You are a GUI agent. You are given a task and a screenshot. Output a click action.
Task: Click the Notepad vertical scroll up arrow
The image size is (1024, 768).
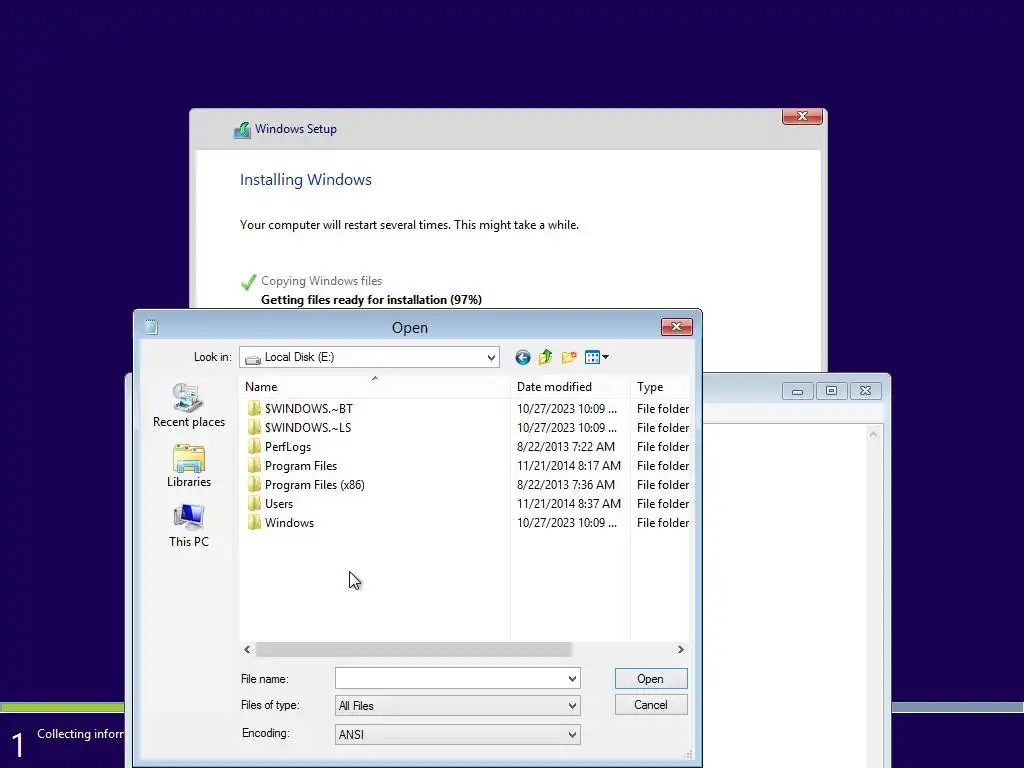(873, 434)
